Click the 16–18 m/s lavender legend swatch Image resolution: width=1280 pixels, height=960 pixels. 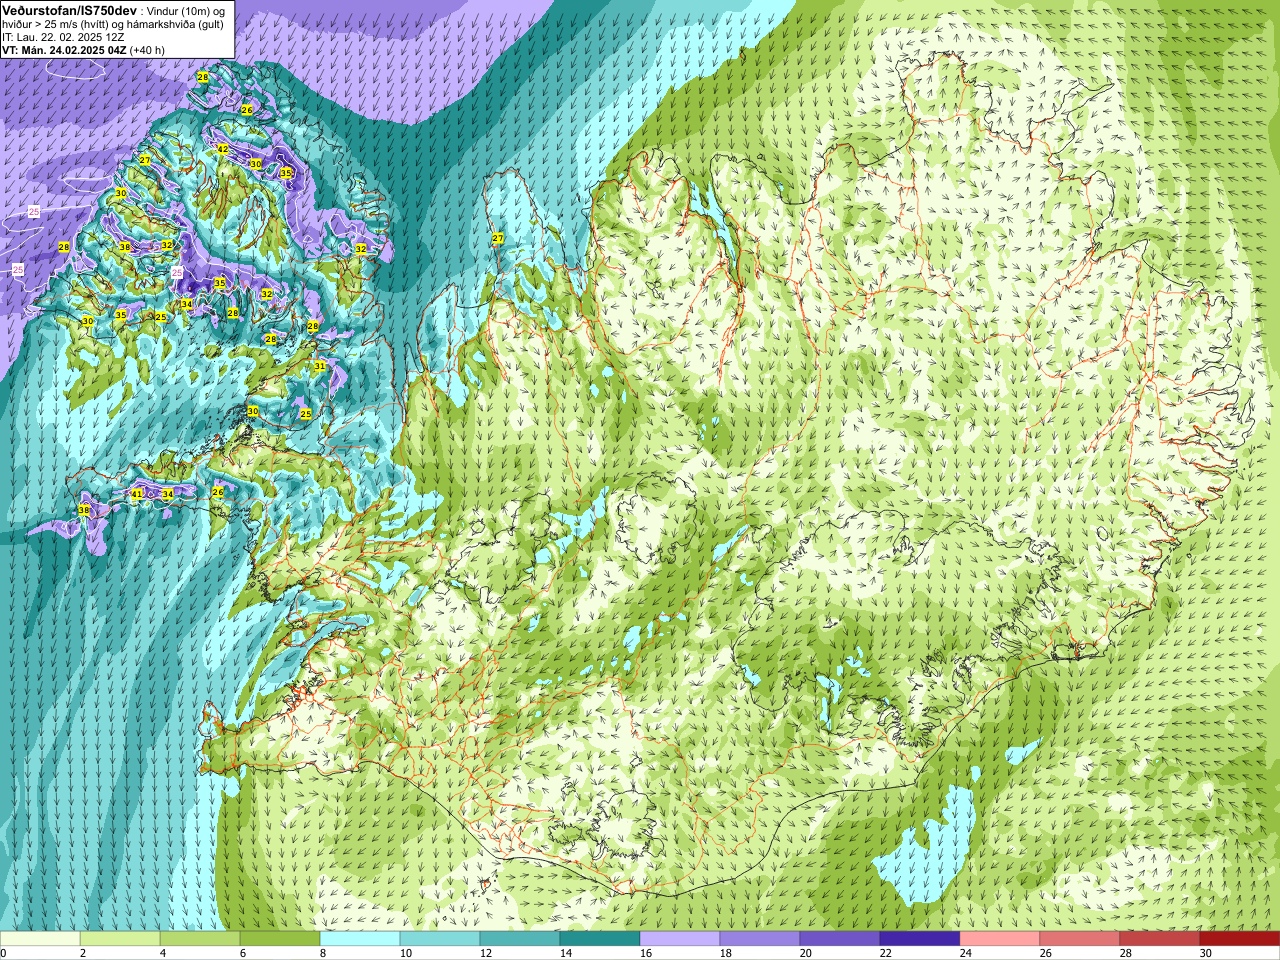point(680,939)
